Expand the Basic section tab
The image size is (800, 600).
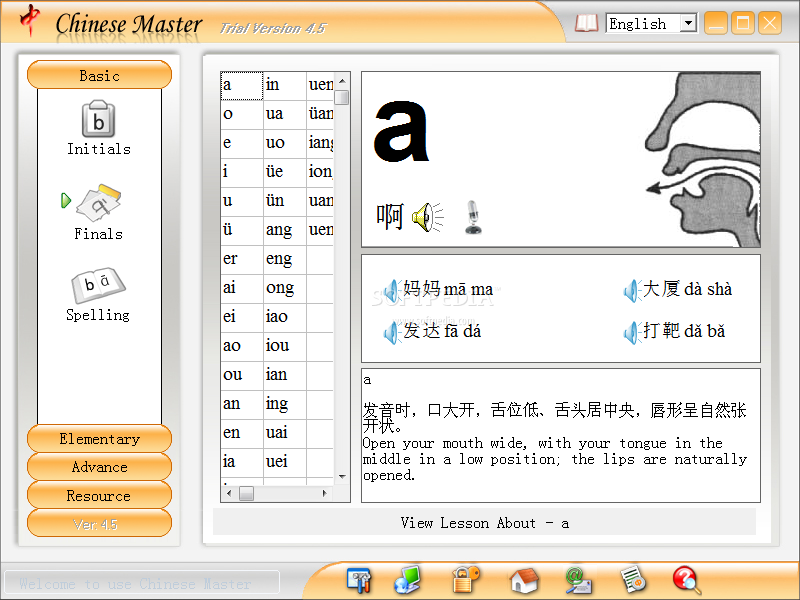click(99, 76)
